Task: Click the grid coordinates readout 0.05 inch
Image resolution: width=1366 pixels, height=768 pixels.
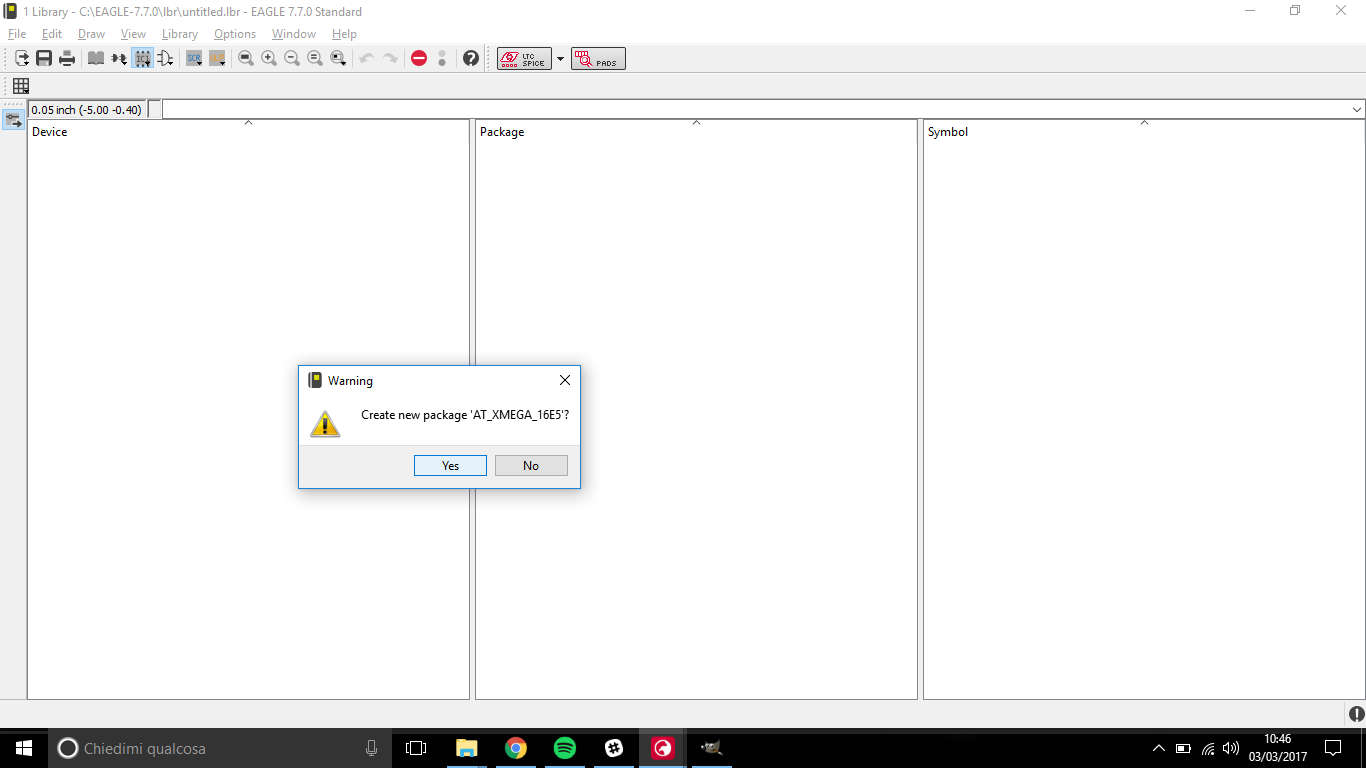Action: tap(87, 109)
